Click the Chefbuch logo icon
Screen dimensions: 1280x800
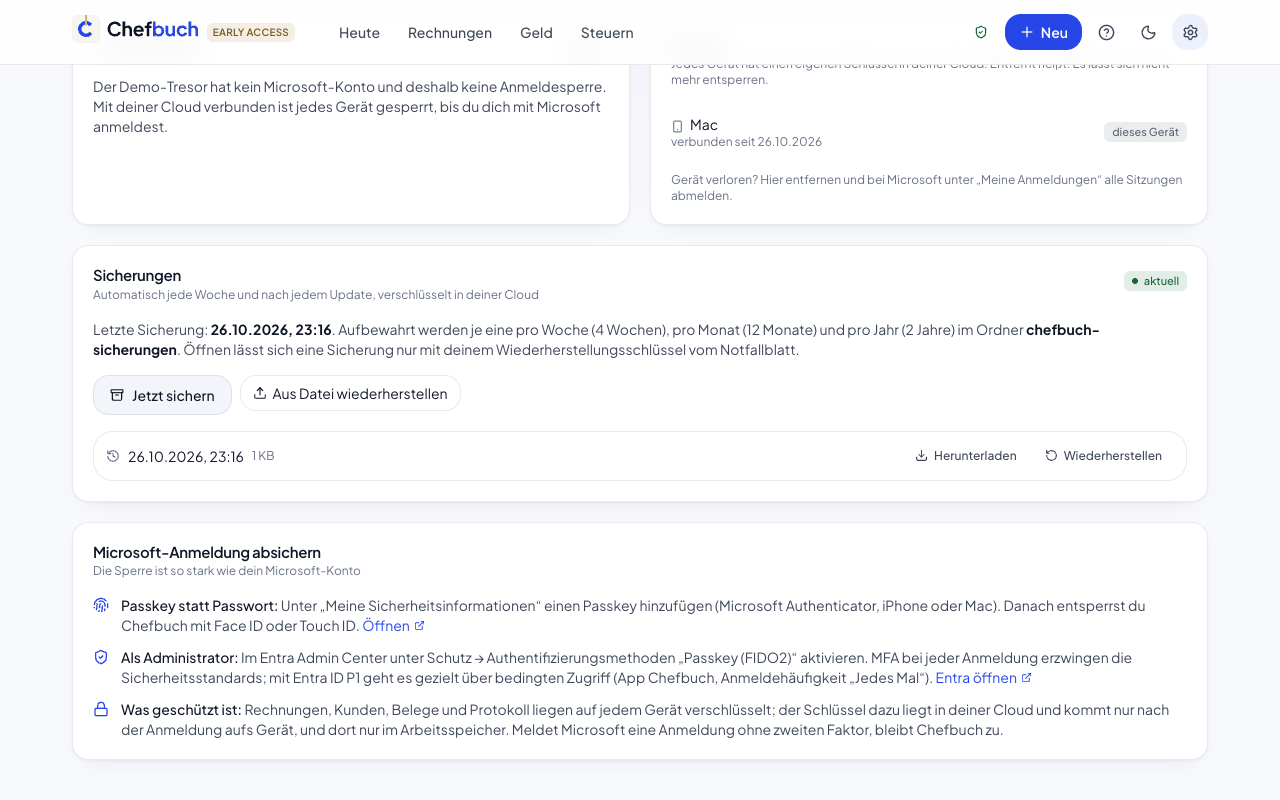(x=86, y=29)
